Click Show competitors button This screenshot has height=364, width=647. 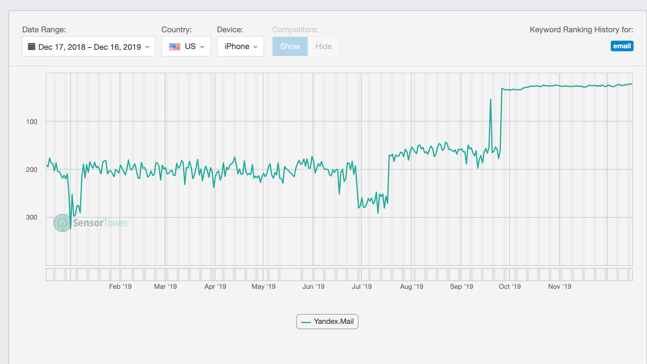290,47
